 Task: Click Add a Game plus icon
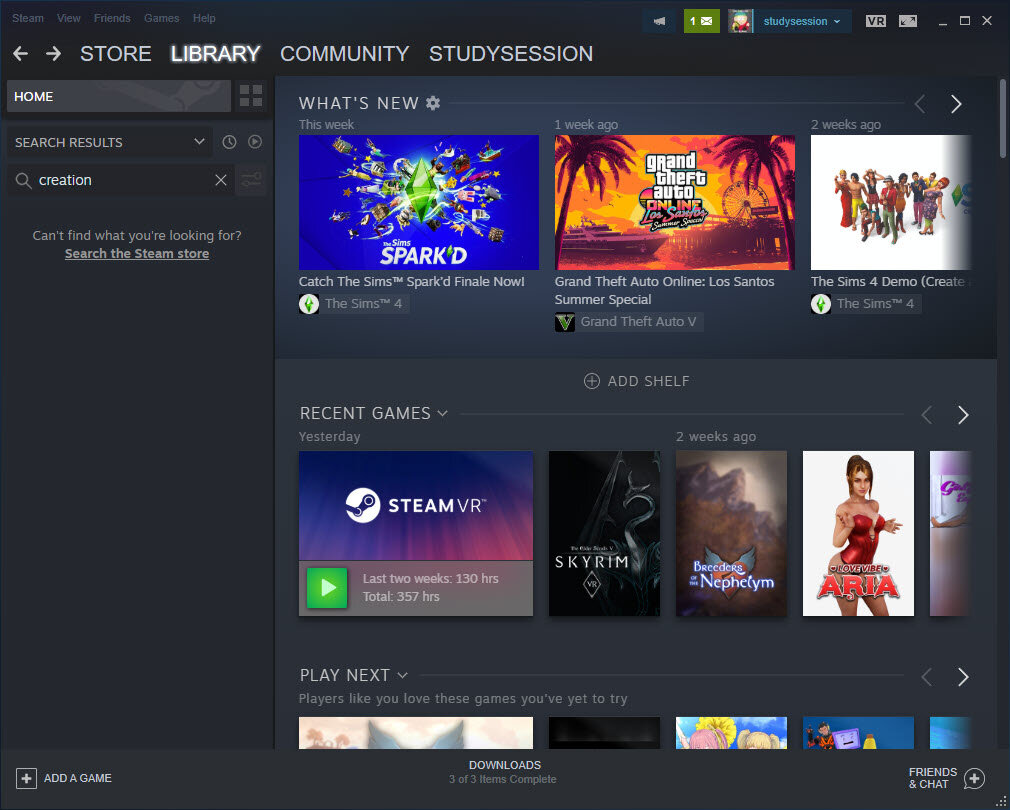(x=26, y=778)
